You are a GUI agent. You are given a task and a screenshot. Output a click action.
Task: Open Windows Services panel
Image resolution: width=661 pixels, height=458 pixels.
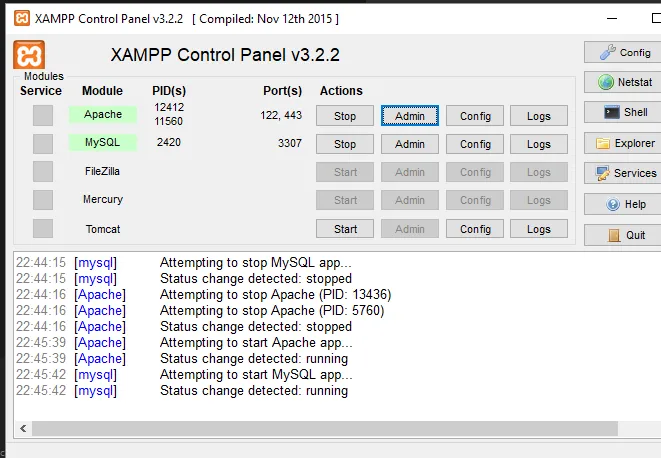click(622, 173)
